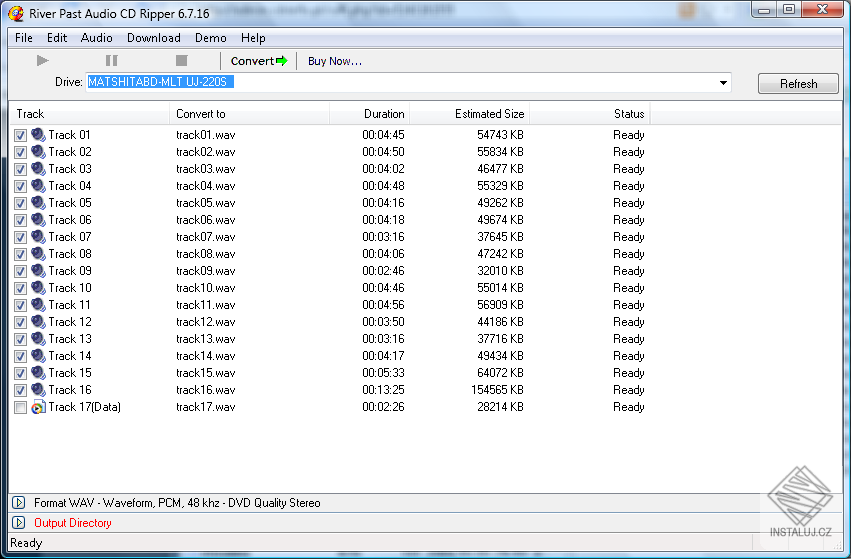Click the Play button in toolbar

(42, 60)
